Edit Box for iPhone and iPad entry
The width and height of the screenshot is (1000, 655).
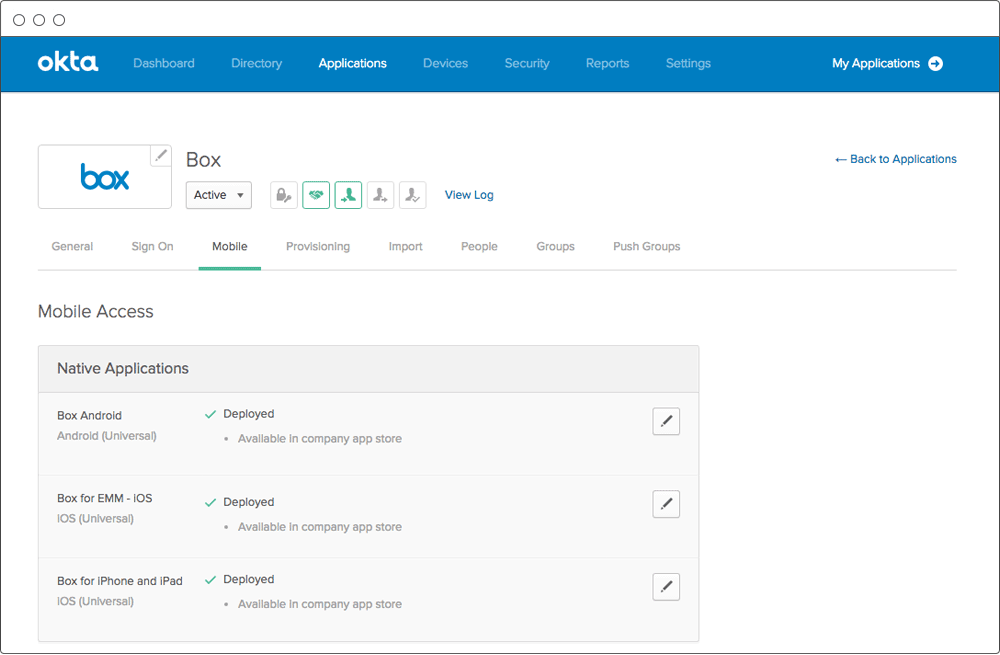click(665, 587)
